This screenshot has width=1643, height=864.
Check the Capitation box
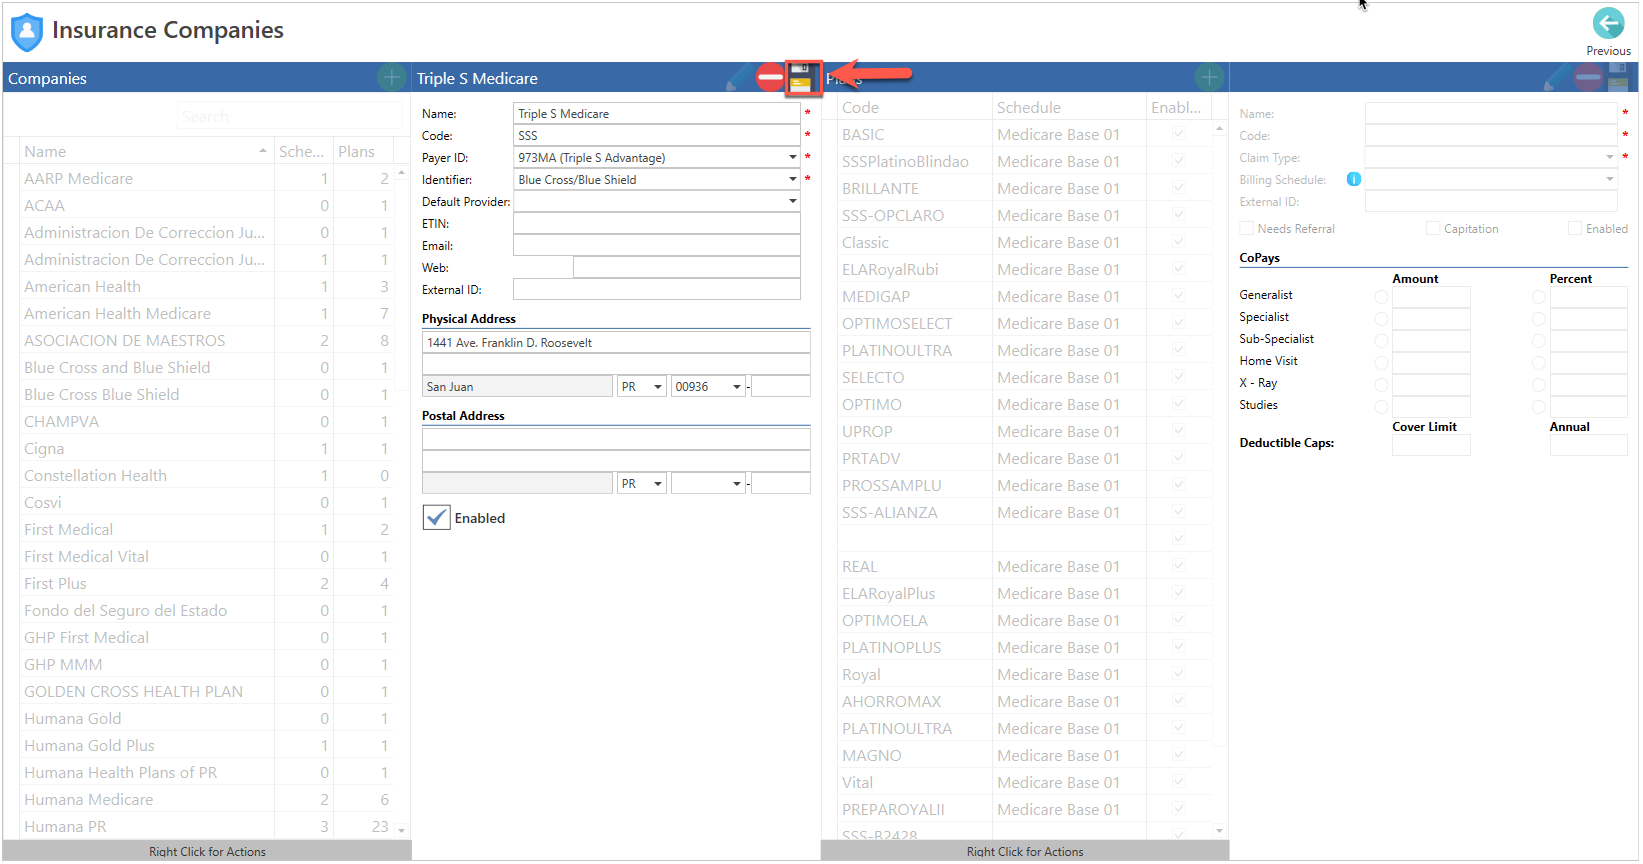(1433, 229)
